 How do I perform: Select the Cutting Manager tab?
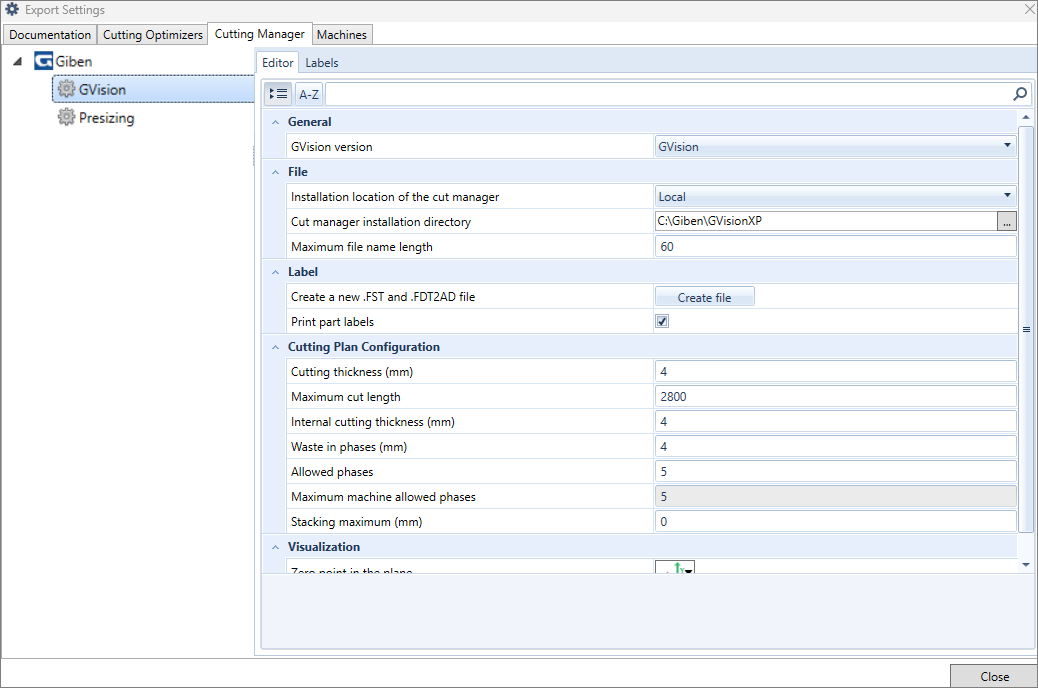[x=260, y=34]
